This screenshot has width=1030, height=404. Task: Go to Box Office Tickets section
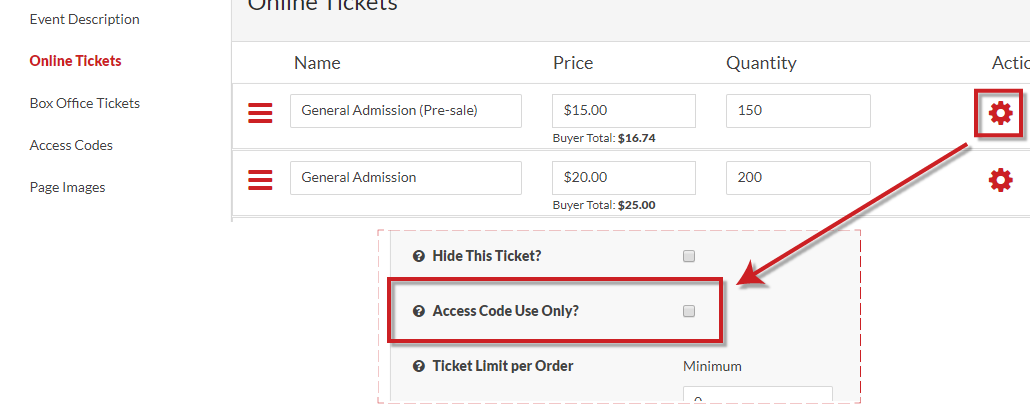coord(85,103)
